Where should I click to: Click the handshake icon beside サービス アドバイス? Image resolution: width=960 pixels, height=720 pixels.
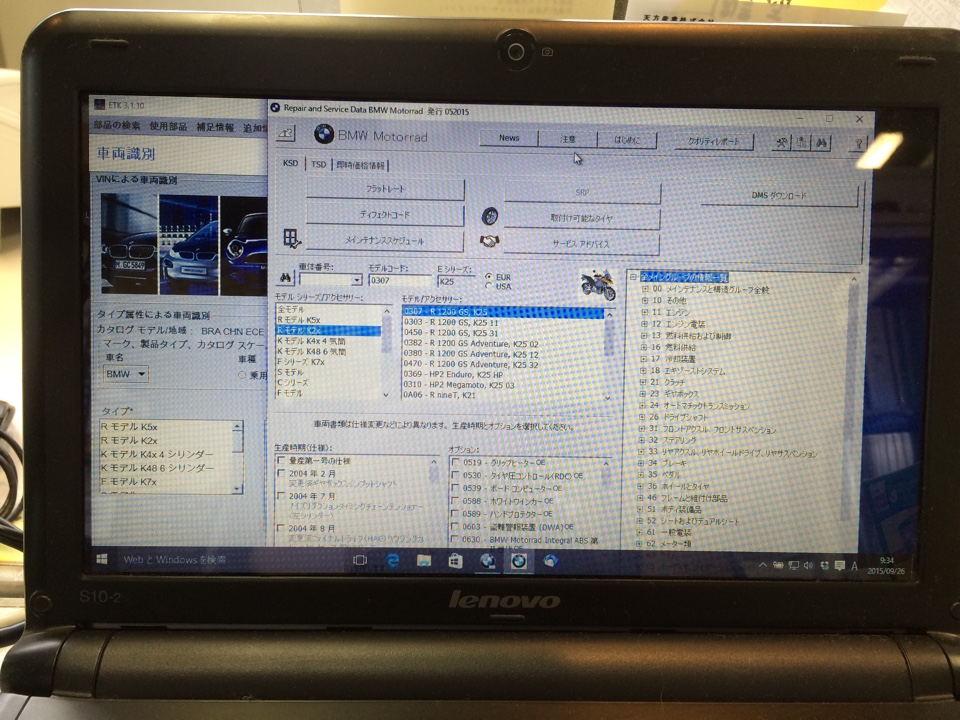pos(489,241)
